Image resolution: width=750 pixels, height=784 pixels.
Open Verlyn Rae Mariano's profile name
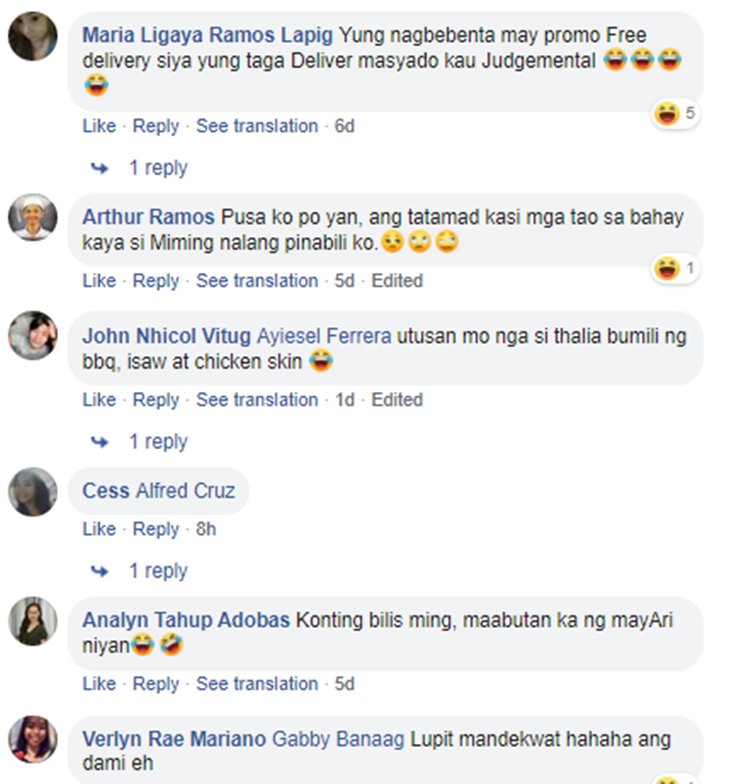tap(174, 739)
